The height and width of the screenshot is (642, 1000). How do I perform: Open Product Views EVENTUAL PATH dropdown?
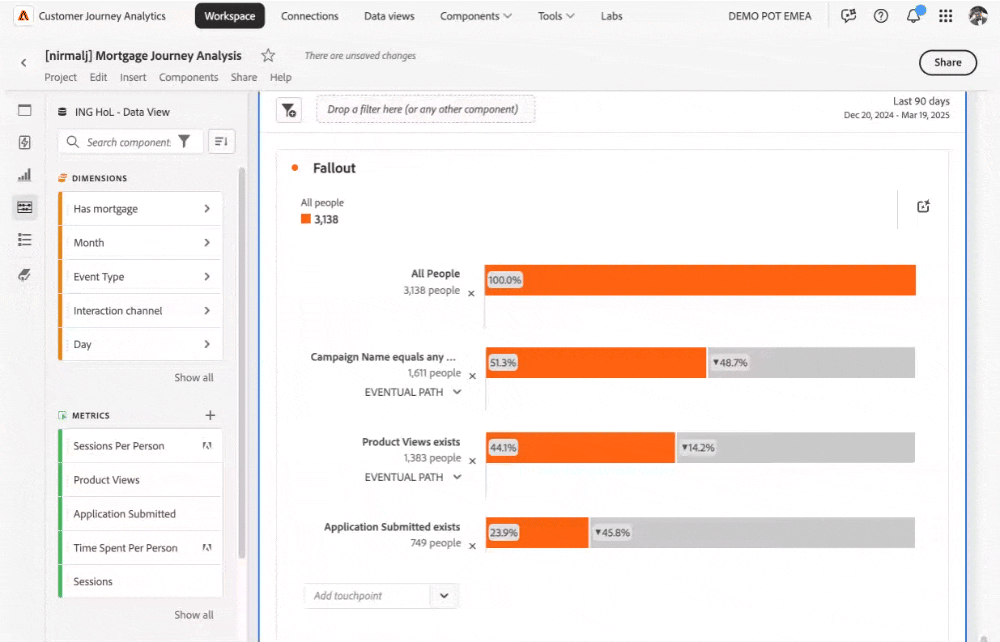[x=413, y=477]
